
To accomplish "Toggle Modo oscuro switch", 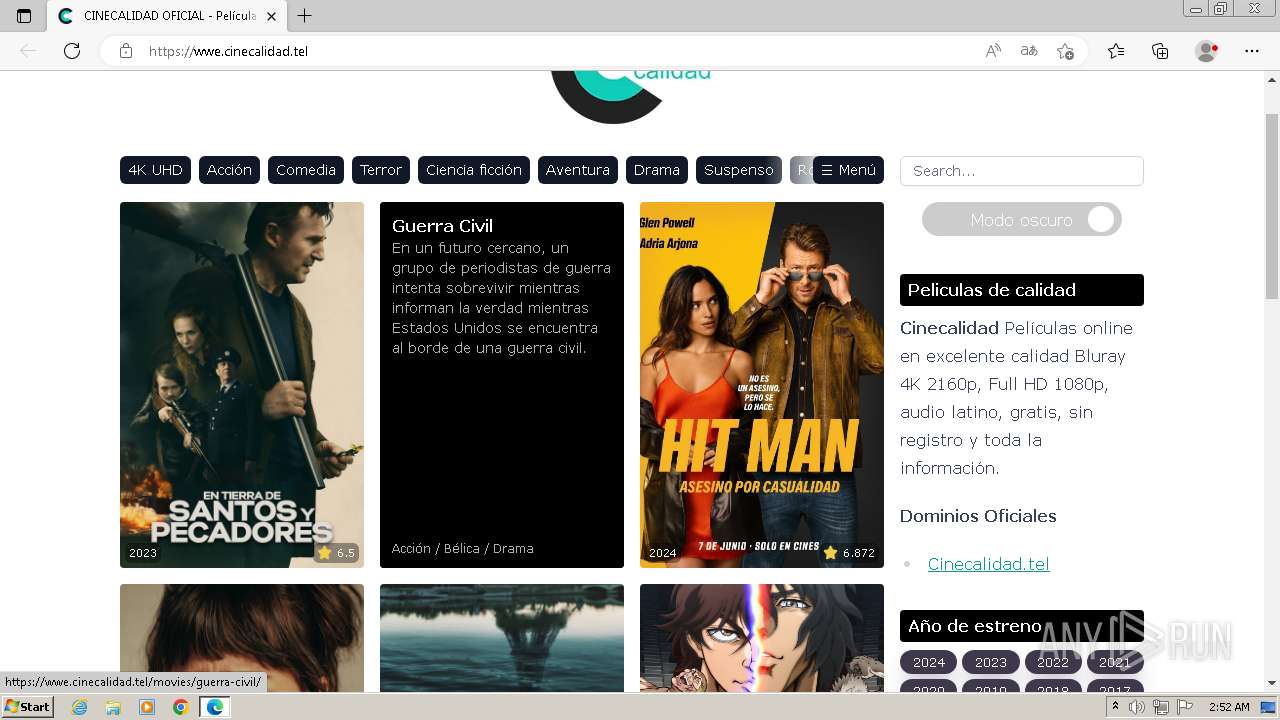I will [x=1021, y=220].
